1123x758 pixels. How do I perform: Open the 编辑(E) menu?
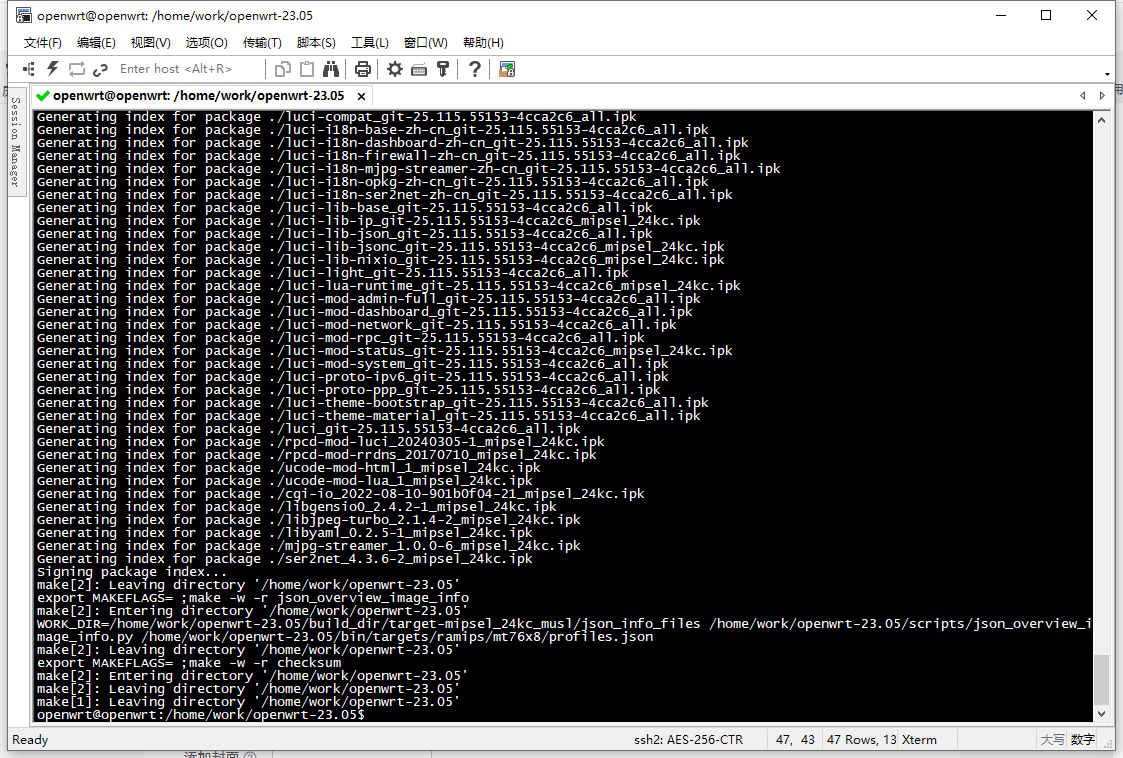[x=96, y=43]
